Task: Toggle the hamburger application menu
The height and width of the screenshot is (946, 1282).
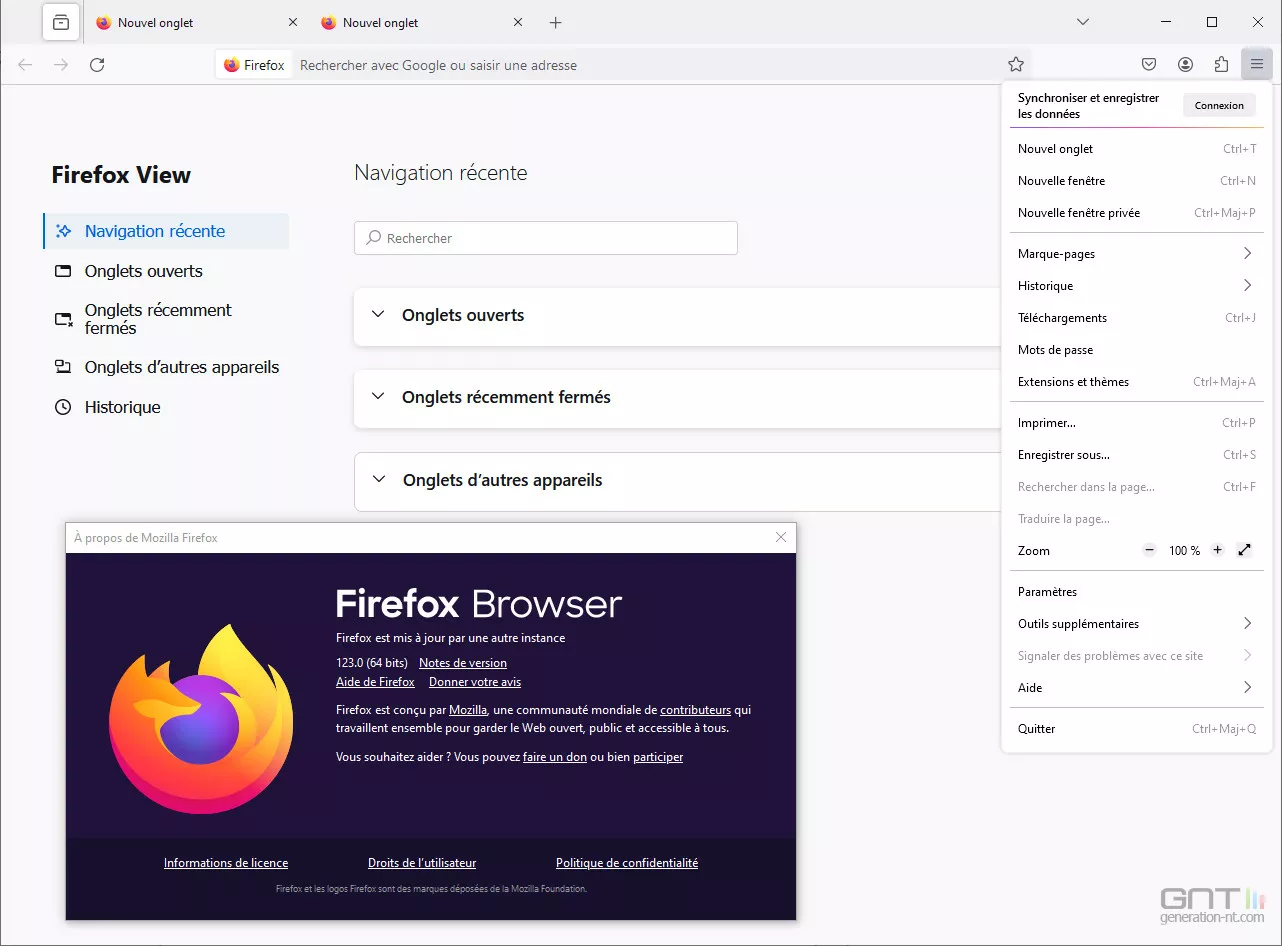Action: (1256, 65)
